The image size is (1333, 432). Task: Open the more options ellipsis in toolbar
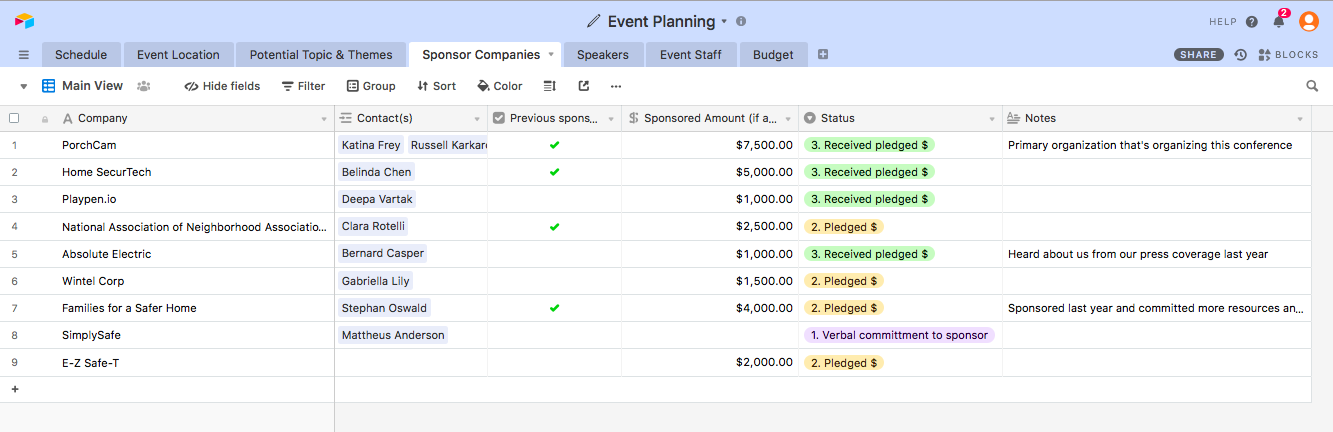[616, 86]
